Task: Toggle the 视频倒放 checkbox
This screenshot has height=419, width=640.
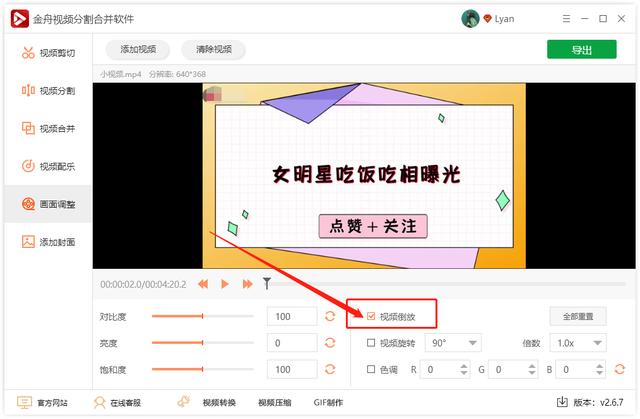Action: coord(372,317)
